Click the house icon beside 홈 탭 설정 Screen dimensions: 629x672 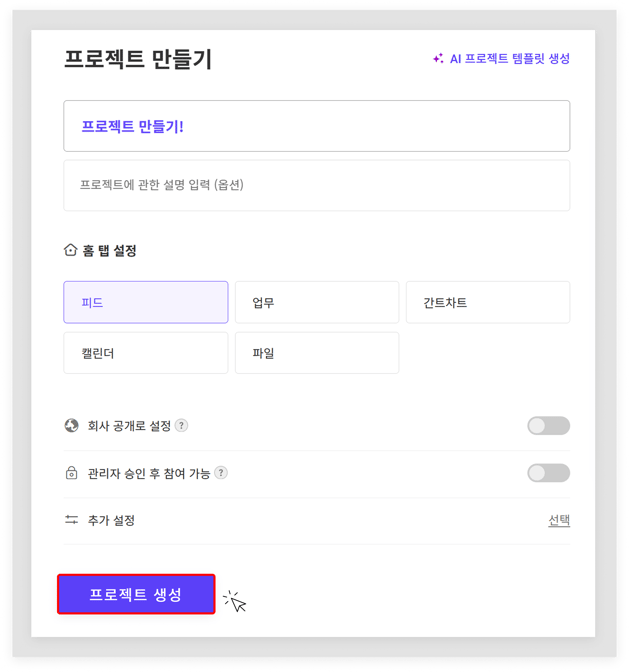tap(71, 250)
